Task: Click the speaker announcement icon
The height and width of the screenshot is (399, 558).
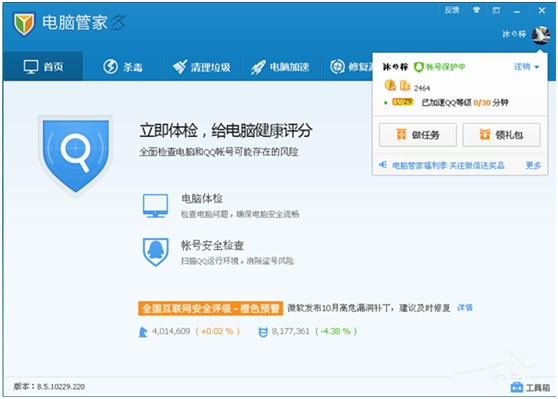Action: [383, 165]
